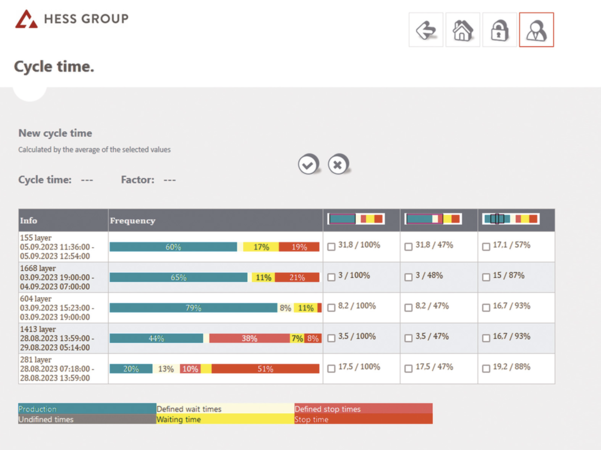Select the 155 layer info cell

(x=63, y=247)
